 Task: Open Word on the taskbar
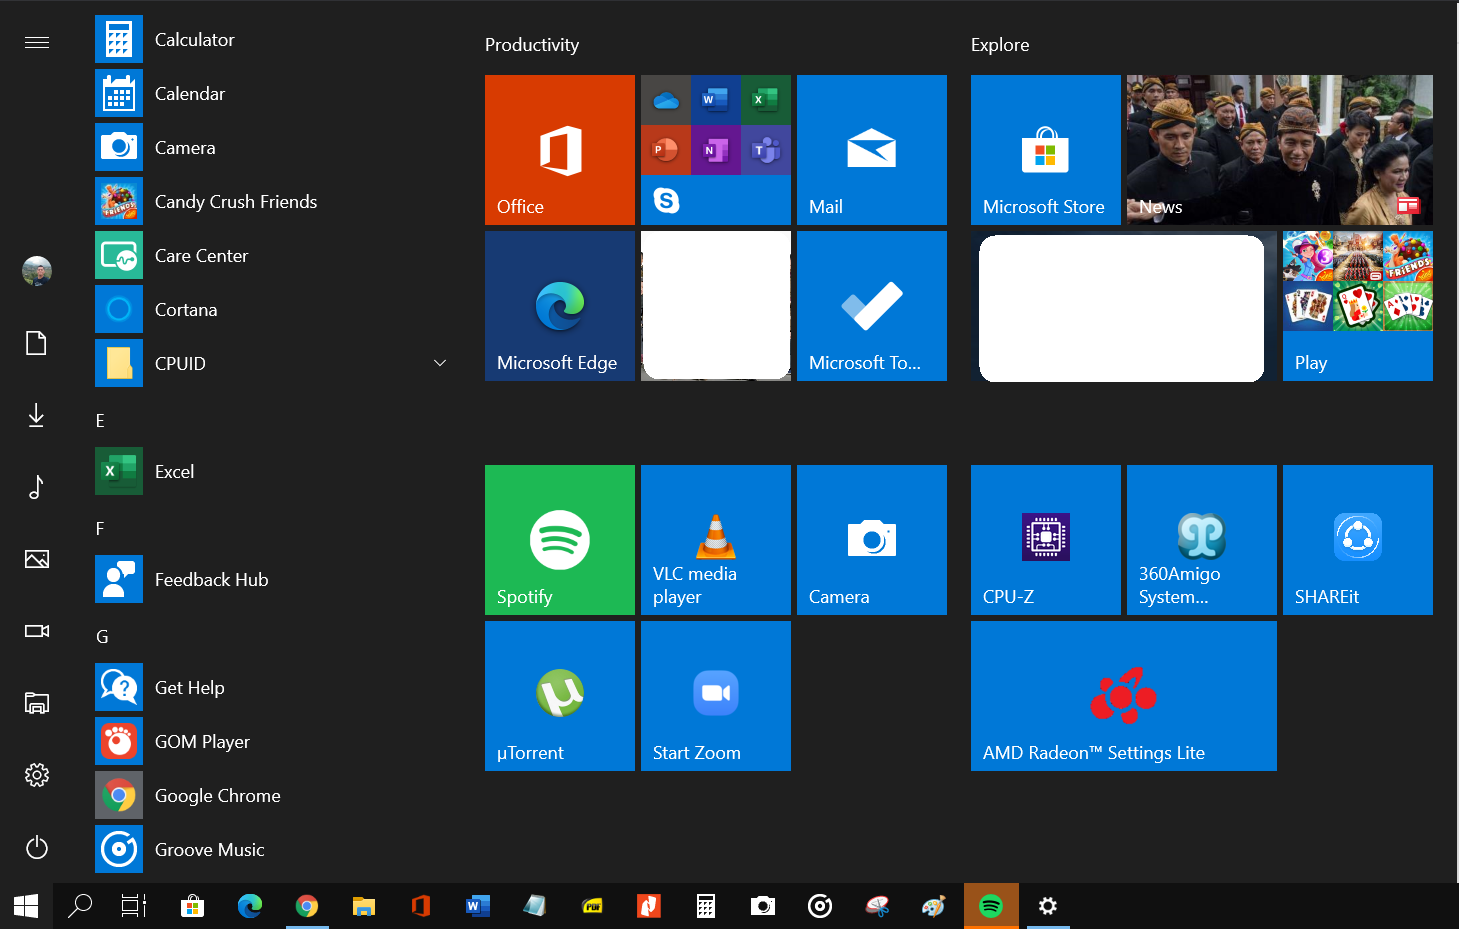point(478,906)
